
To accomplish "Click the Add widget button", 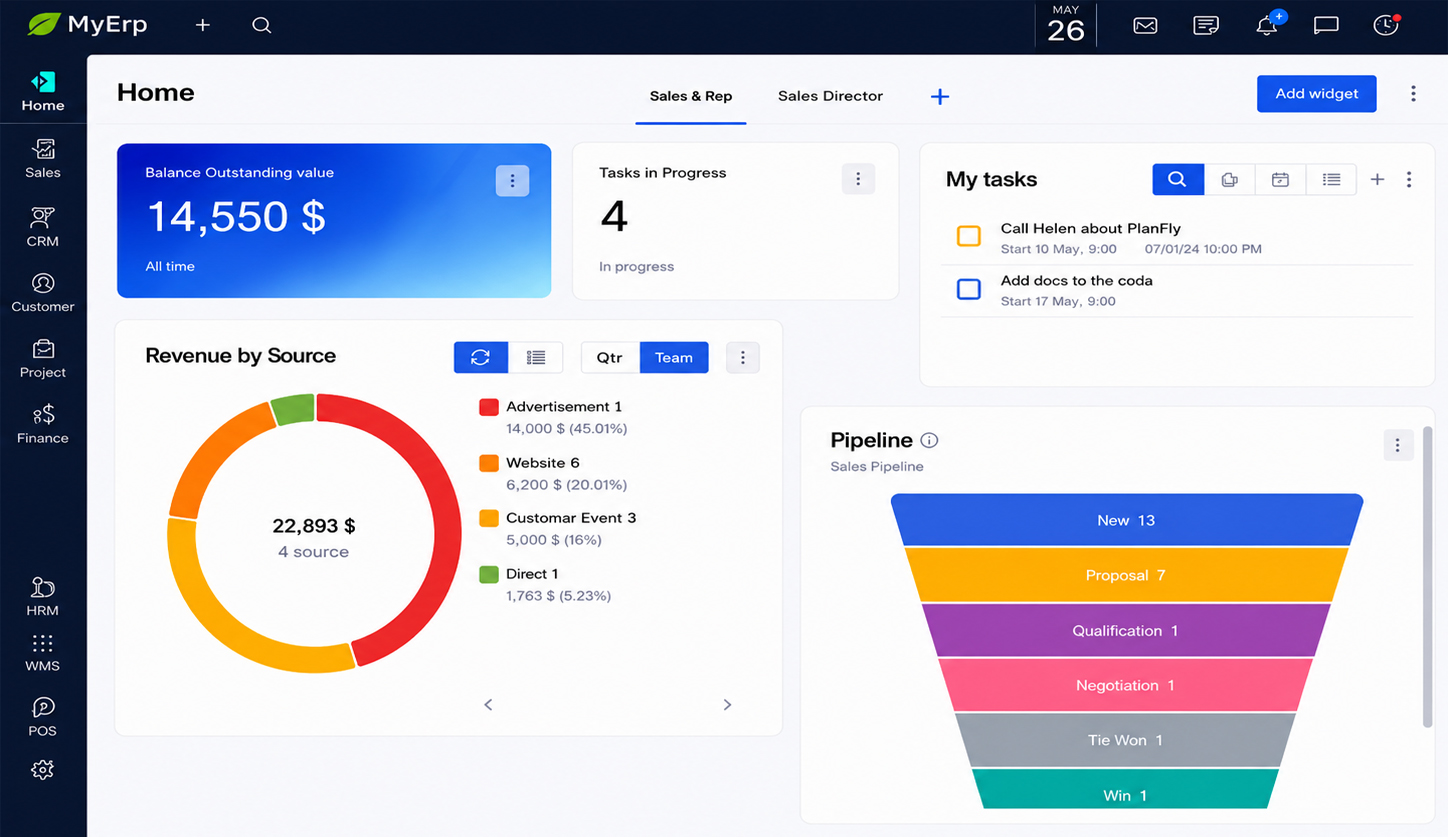I will pos(1317,93).
